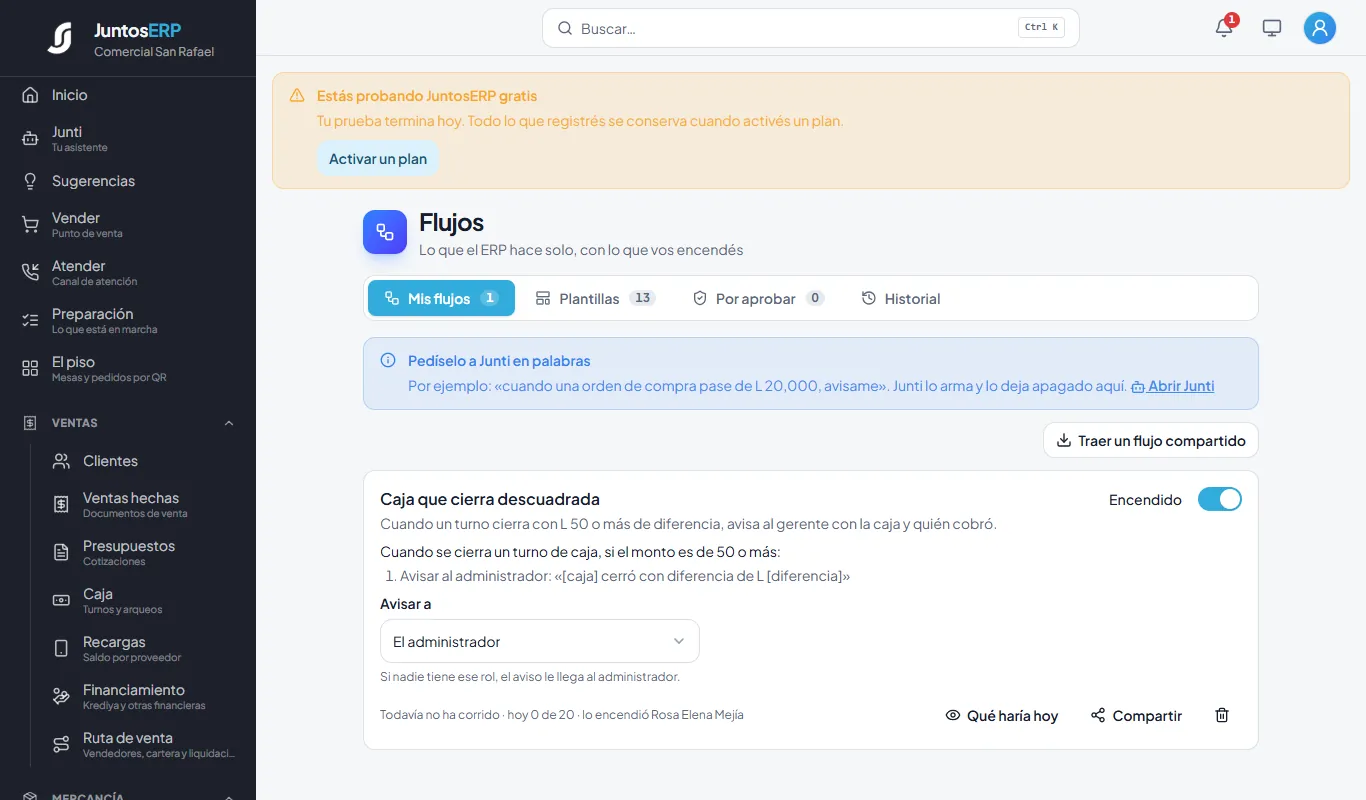Click the JuntosERP logo
The height and width of the screenshot is (800, 1366).
pos(60,38)
